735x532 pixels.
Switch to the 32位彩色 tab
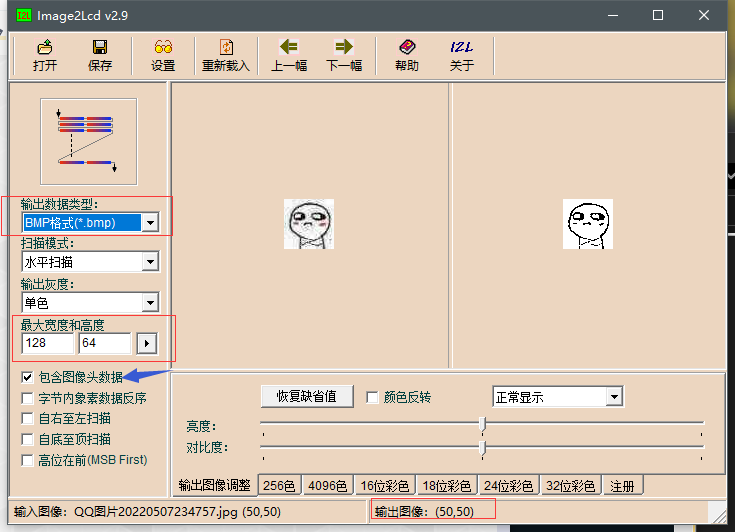pyautogui.click(x=570, y=486)
